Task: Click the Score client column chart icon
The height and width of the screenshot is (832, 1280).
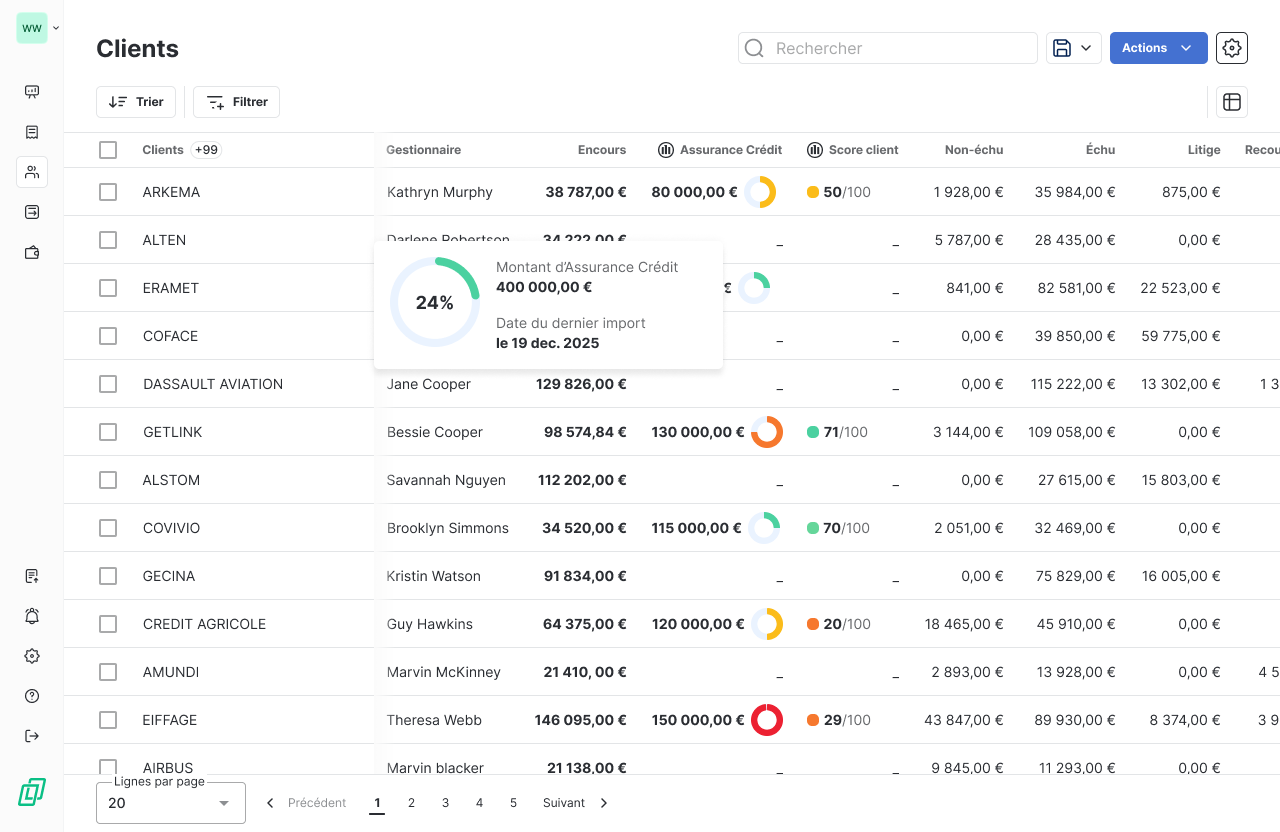Action: [815, 150]
